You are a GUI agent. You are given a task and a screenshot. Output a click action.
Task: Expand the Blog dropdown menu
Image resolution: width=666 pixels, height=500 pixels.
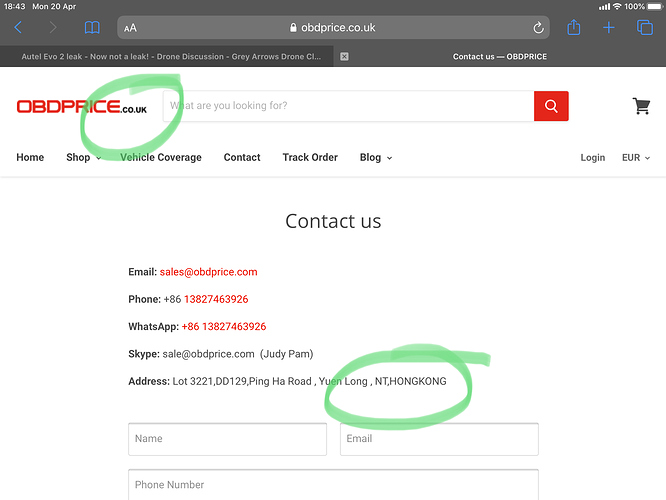point(376,158)
